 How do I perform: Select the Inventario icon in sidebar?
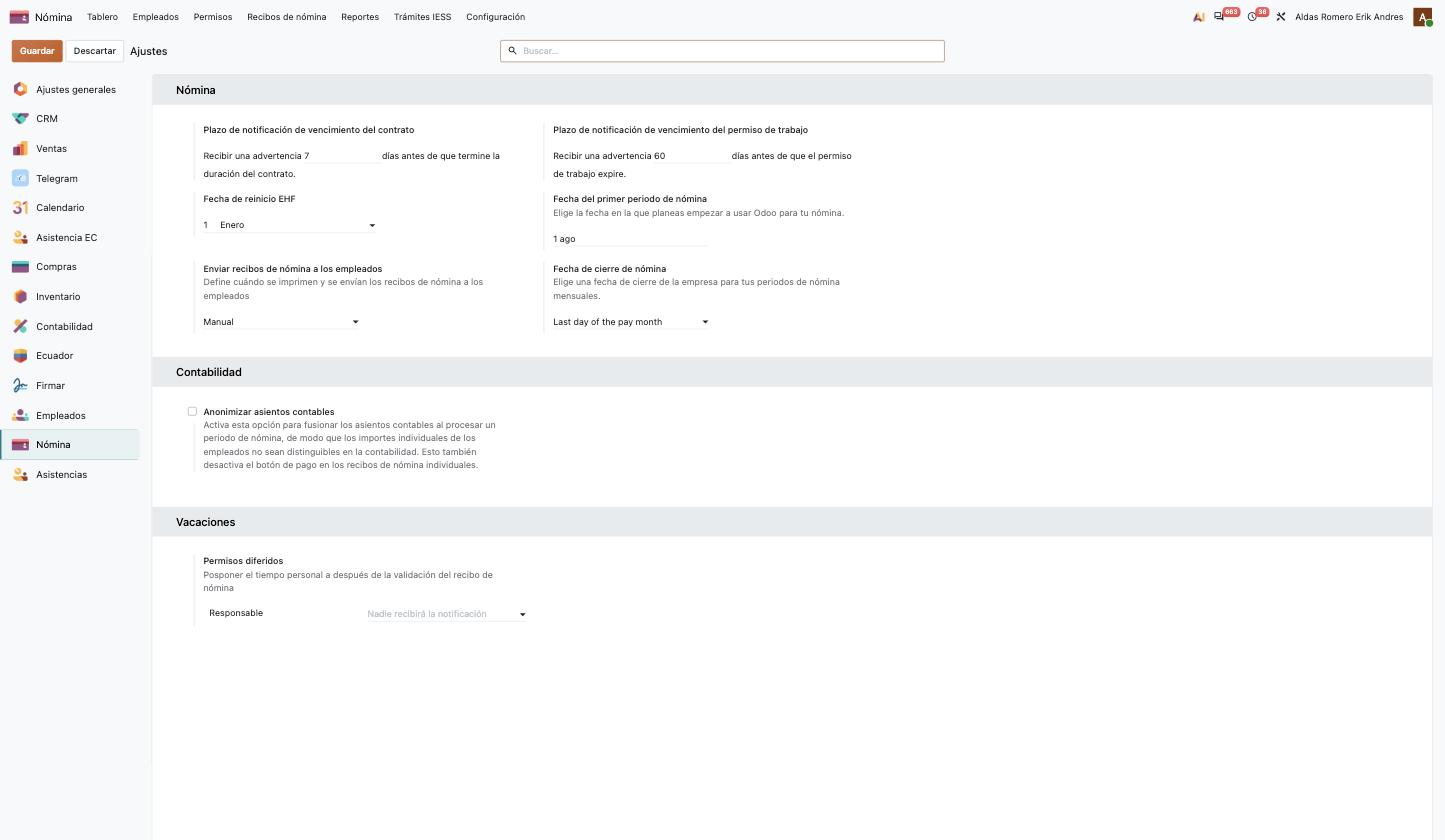20,297
